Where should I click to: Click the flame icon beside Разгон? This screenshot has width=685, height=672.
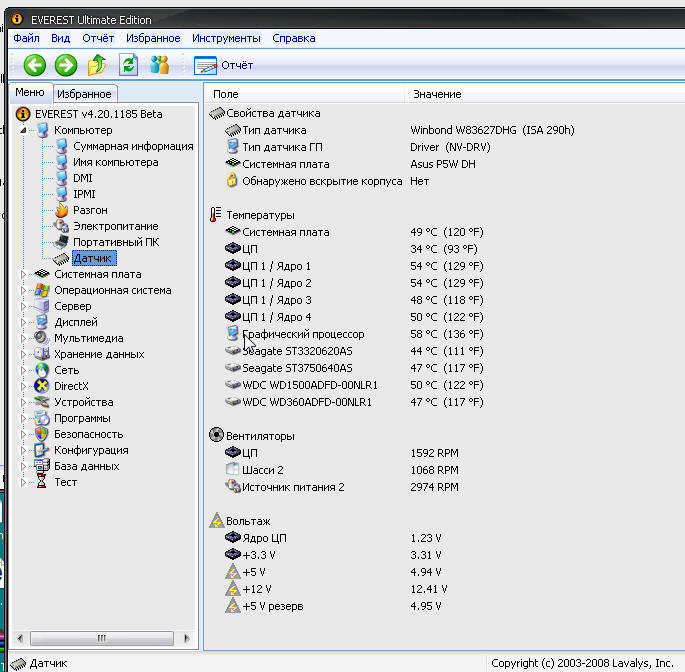click(x=62, y=210)
